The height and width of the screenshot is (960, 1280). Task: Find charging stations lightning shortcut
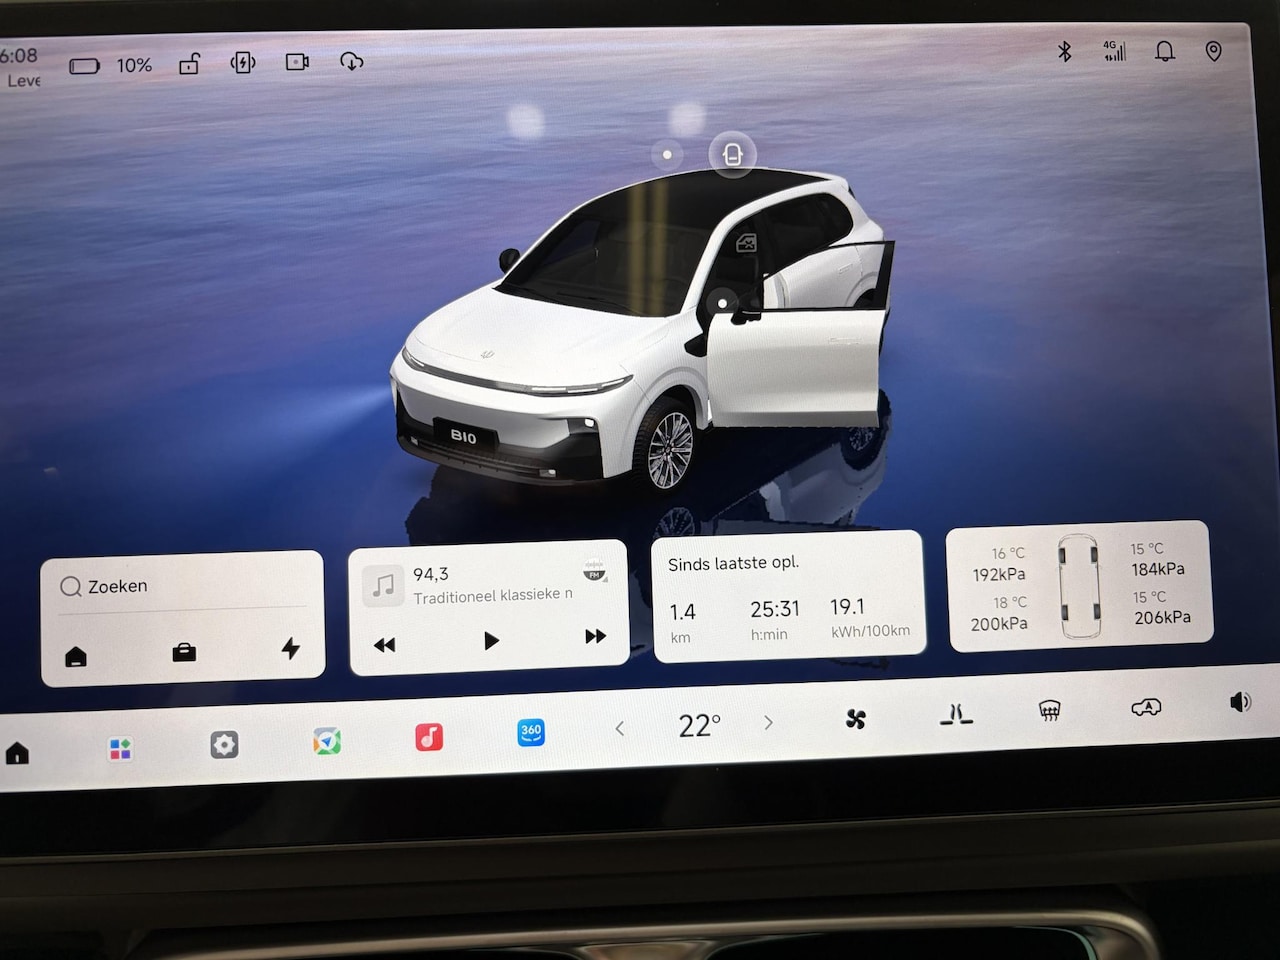click(x=291, y=648)
